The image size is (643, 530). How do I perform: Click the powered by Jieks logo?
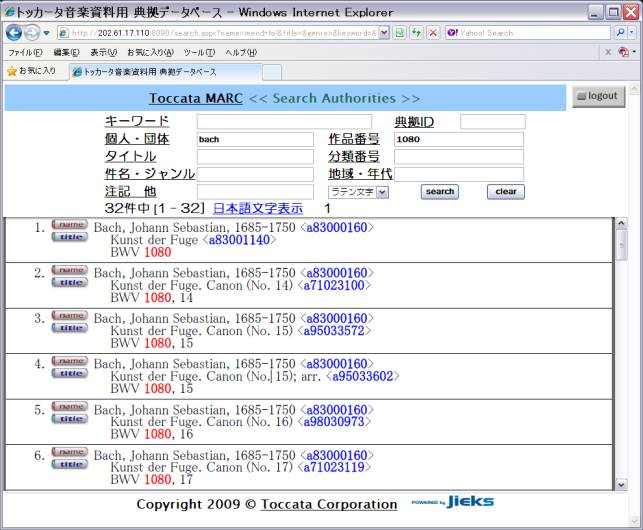(453, 502)
